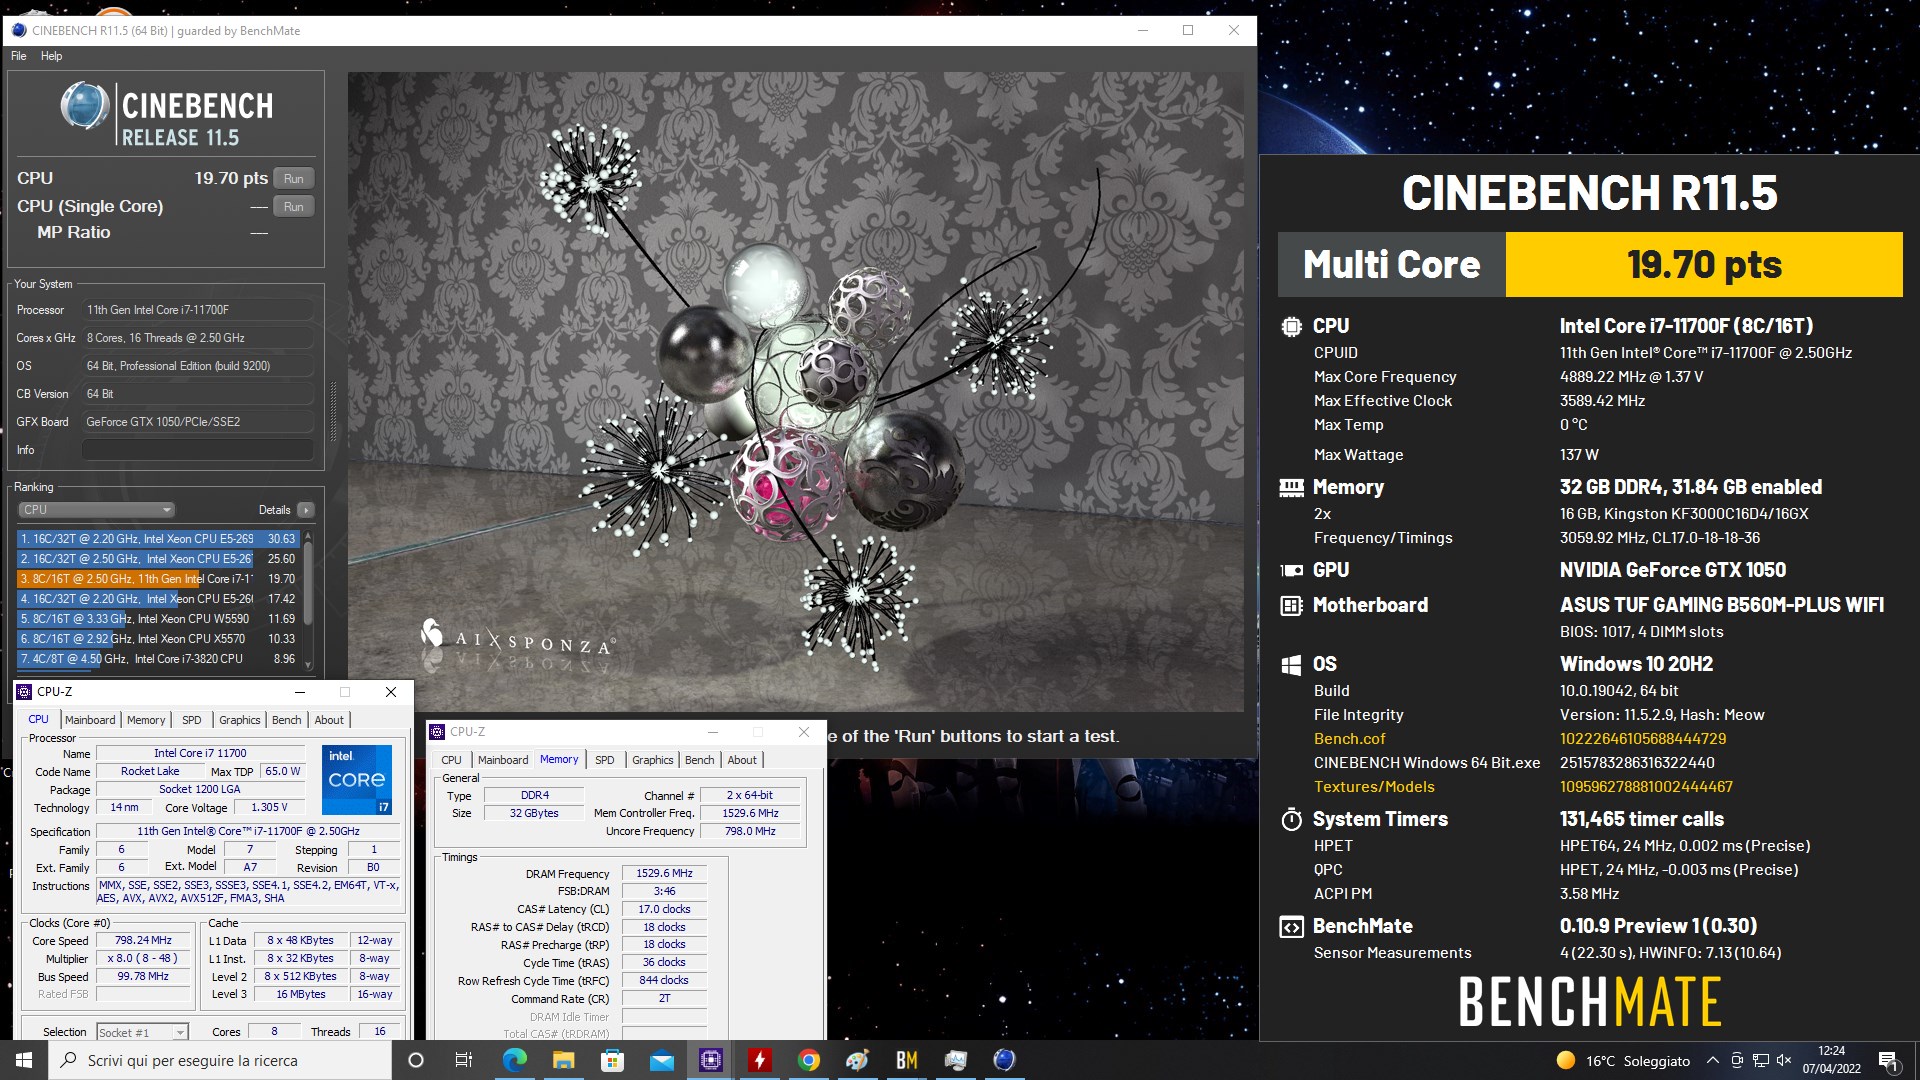1920x1080 pixels.
Task: Open the Socket #1 selection dropdown
Action: tap(142, 1032)
